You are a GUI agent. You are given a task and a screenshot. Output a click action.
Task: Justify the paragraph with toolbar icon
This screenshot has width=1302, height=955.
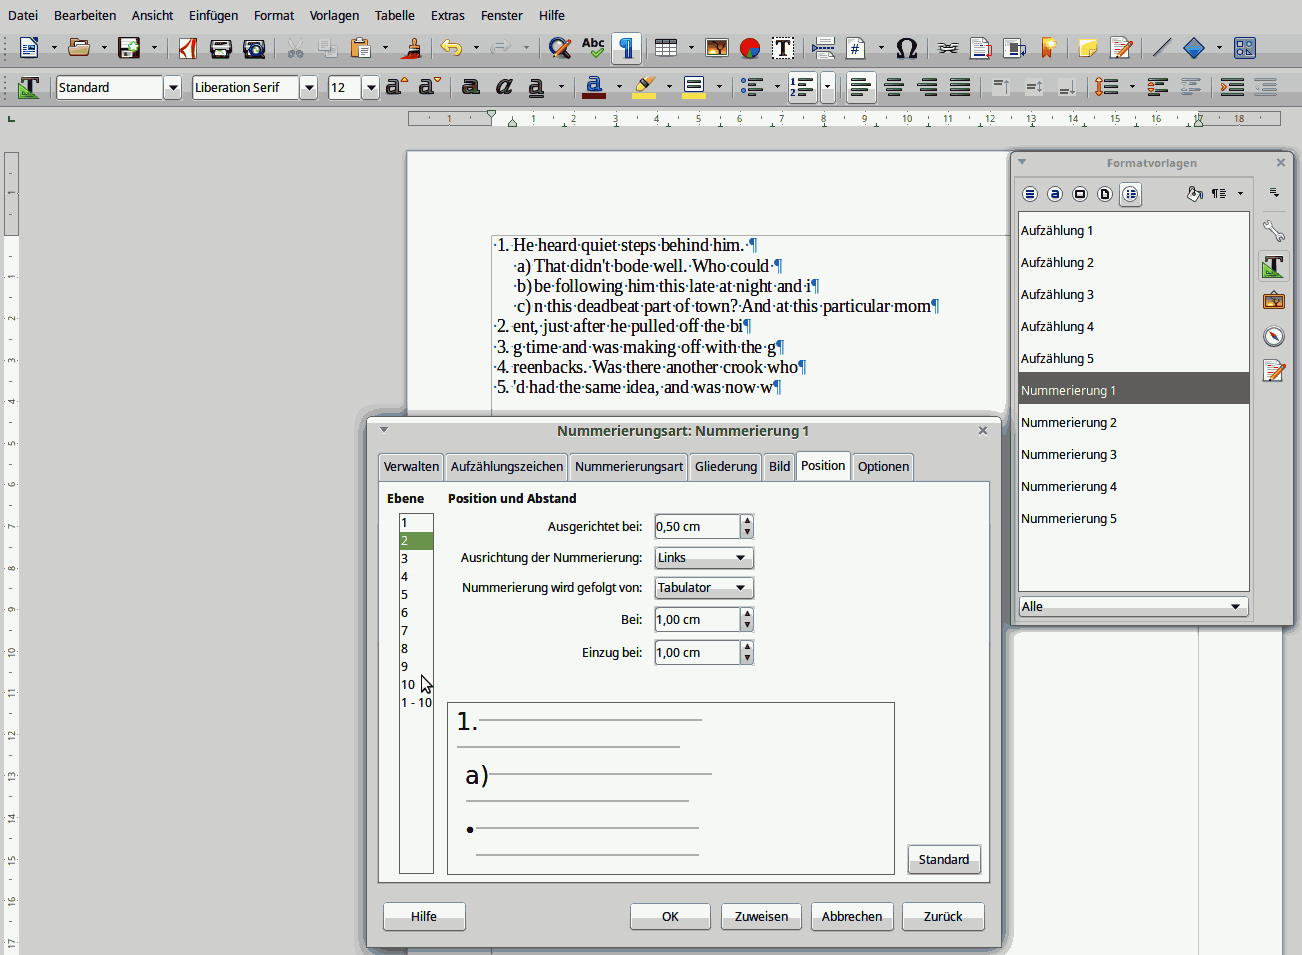(x=960, y=88)
